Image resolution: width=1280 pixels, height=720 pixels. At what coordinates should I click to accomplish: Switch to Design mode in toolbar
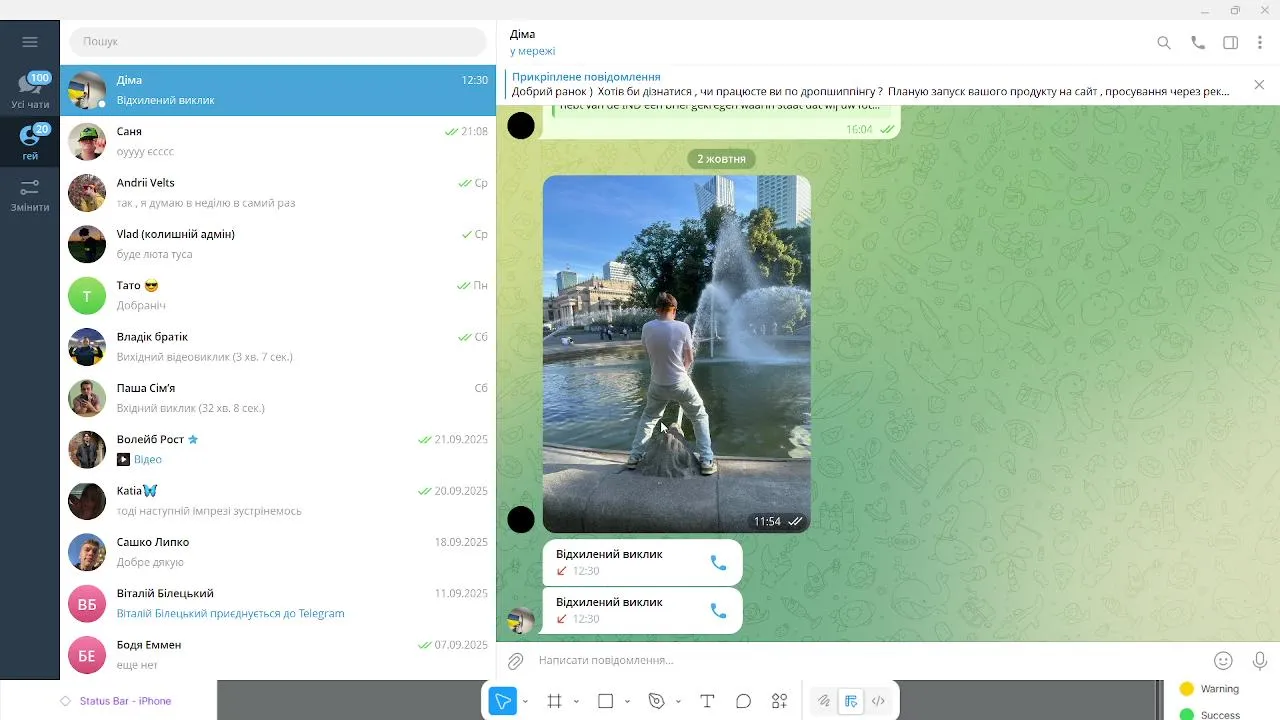tap(851, 702)
